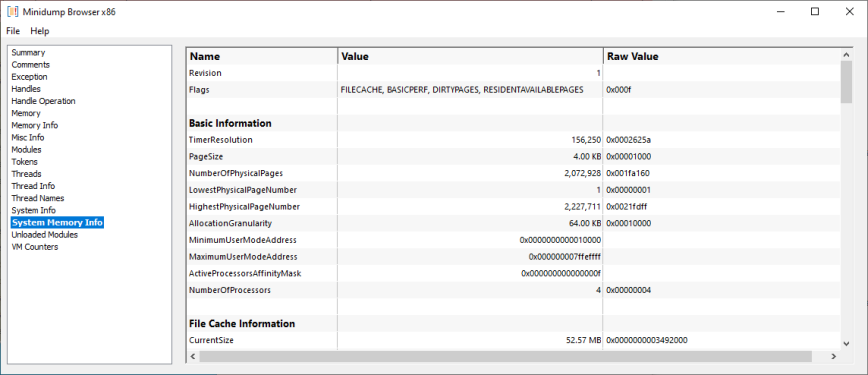Show the Threads section

[x=26, y=174]
